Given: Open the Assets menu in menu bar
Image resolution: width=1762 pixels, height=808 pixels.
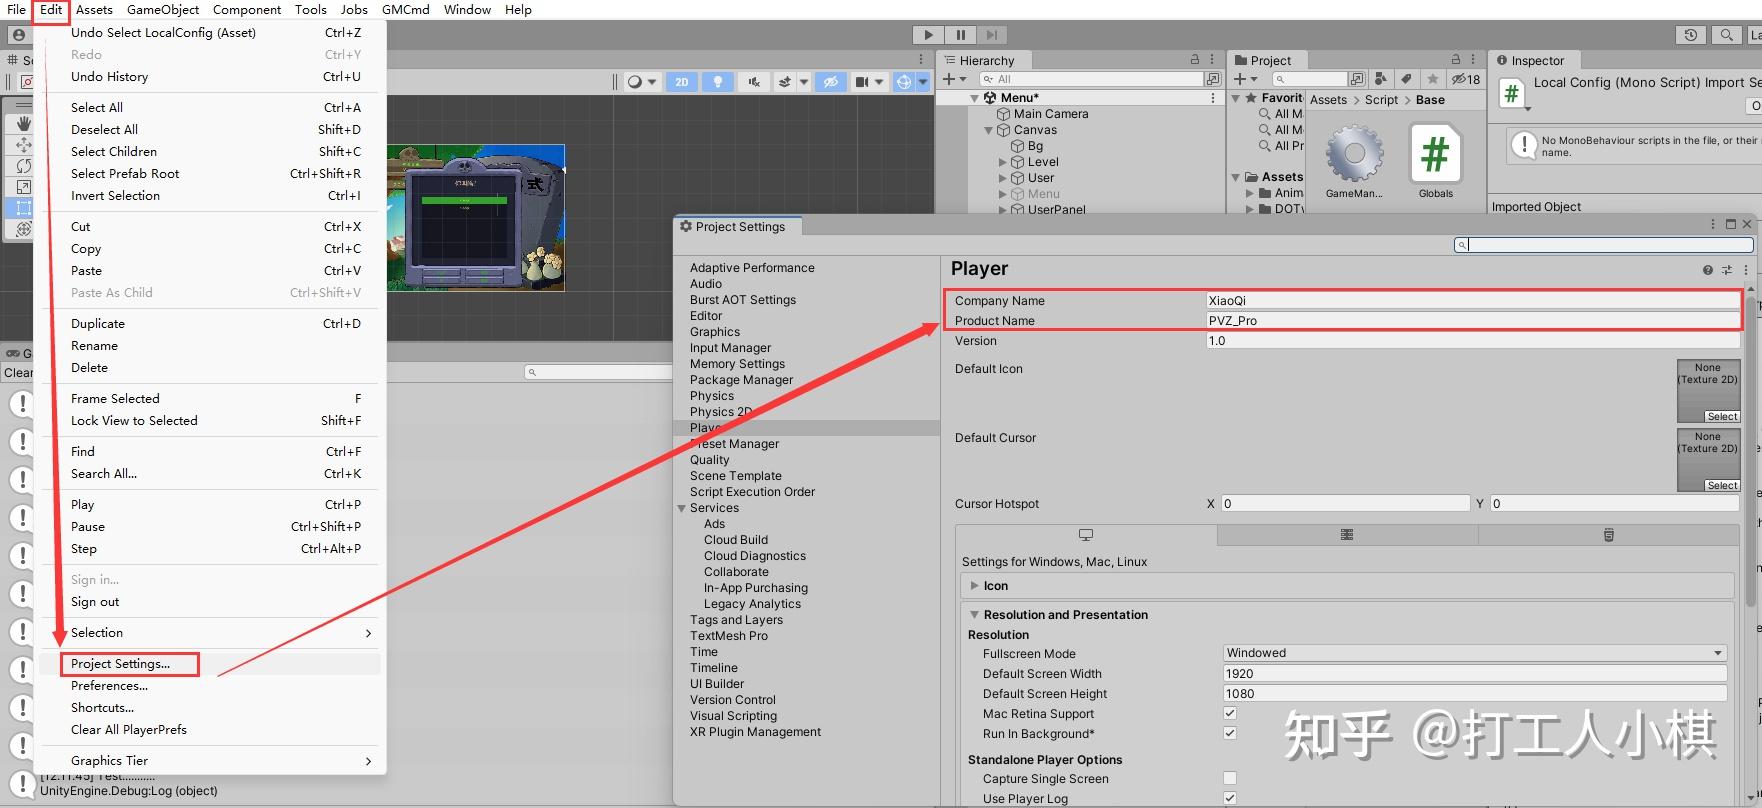Looking at the screenshot, I should (94, 9).
